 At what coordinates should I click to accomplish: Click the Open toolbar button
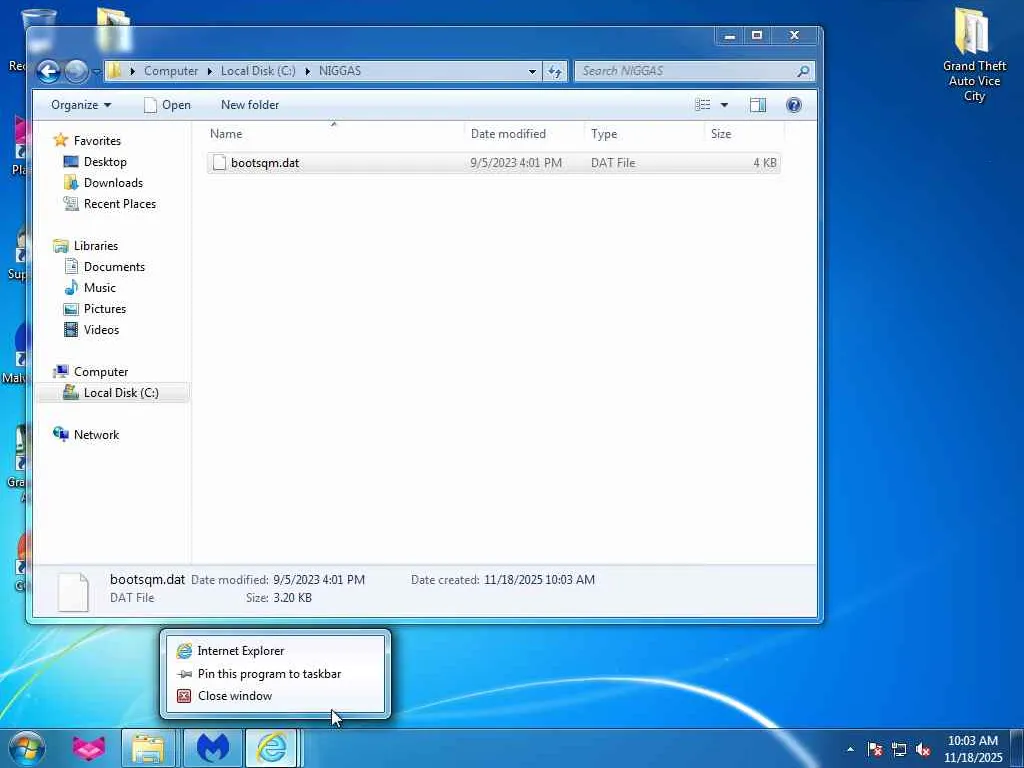click(167, 104)
